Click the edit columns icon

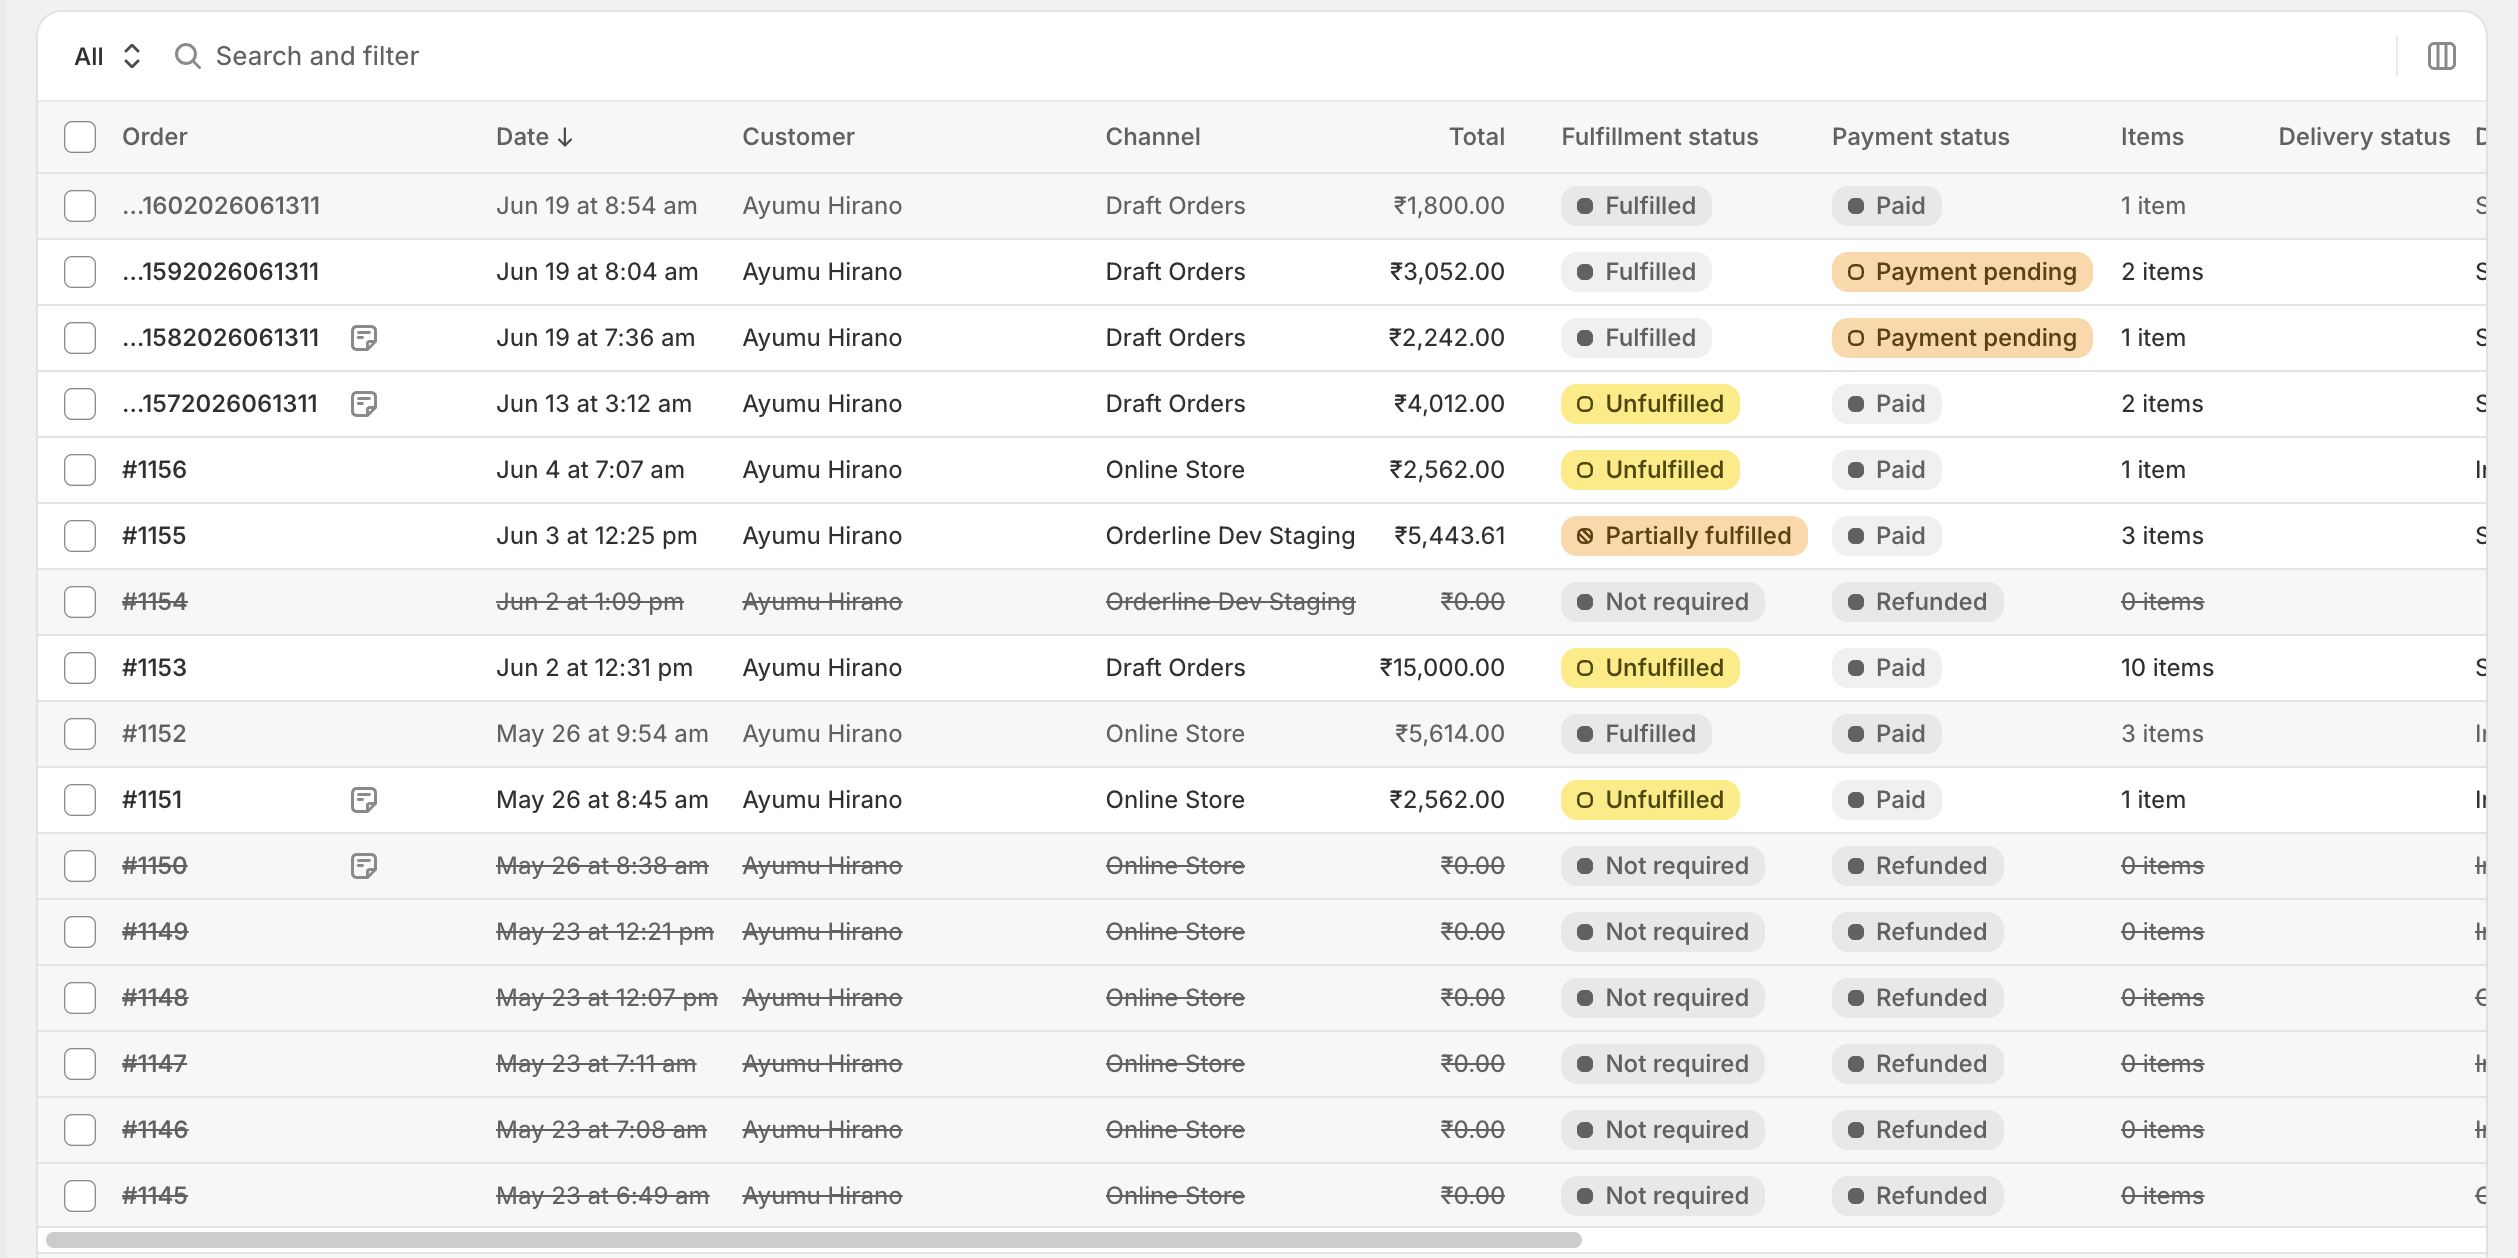click(x=2441, y=56)
